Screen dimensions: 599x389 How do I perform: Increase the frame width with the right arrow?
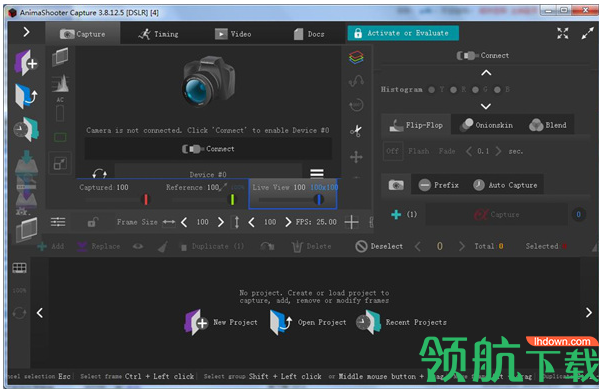click(220, 222)
